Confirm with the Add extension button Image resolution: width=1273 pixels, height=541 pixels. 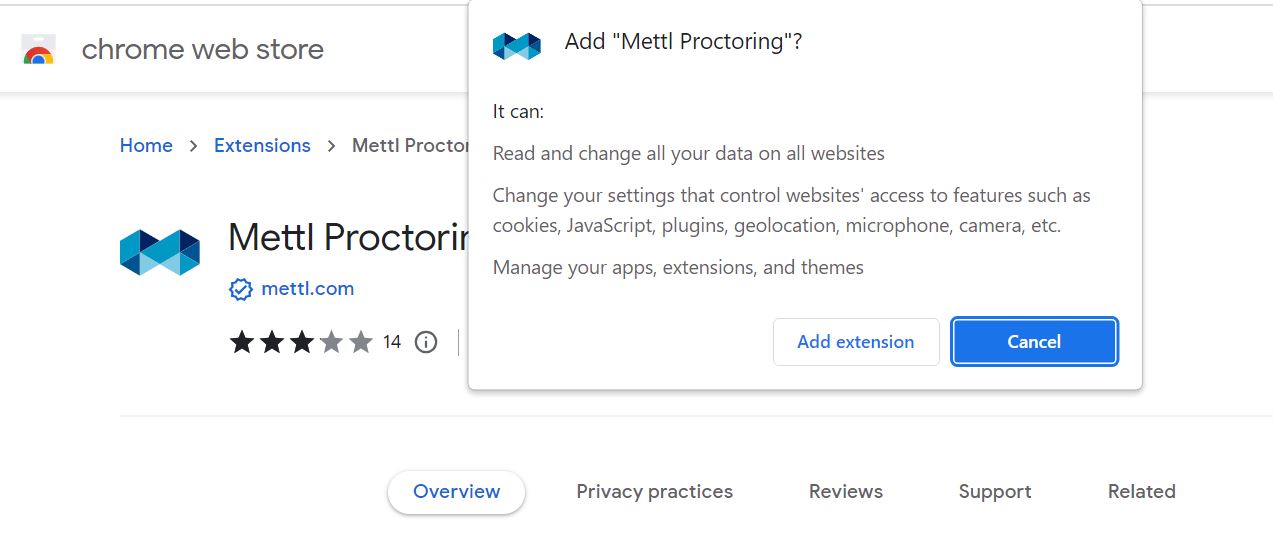pyautogui.click(x=856, y=342)
